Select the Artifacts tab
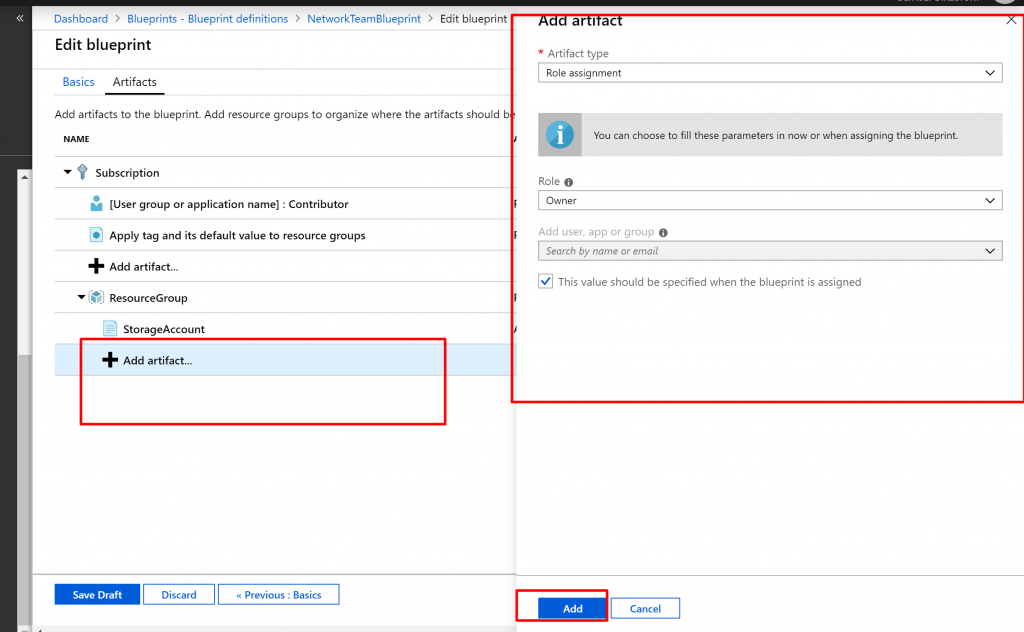This screenshot has height=632, width=1024. point(134,82)
